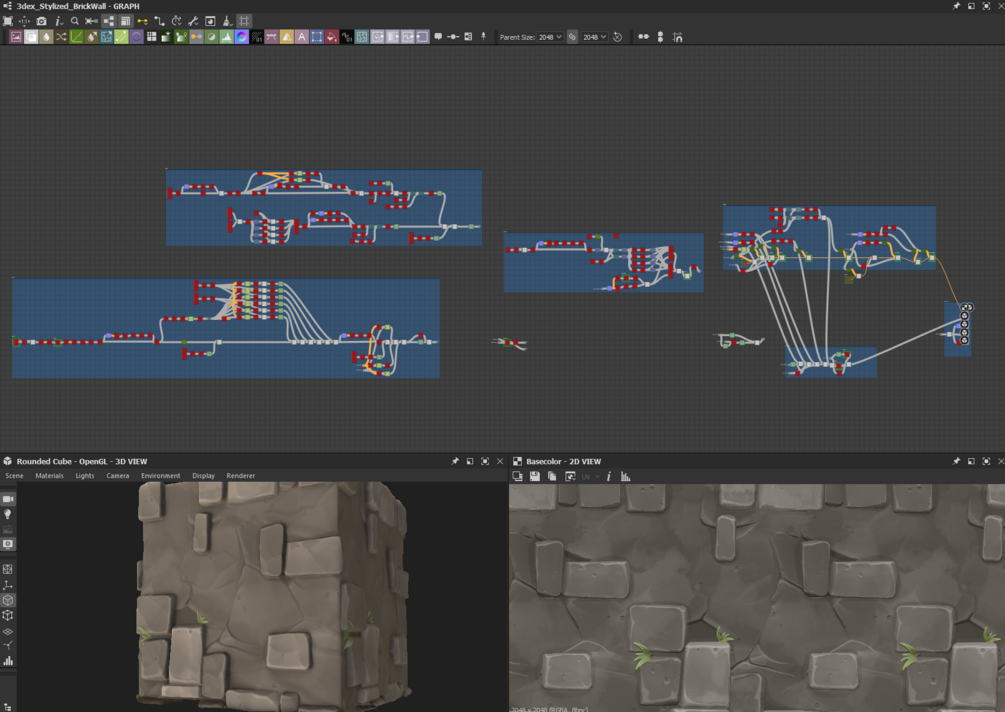1005x712 pixels.
Task: Add the tile grid node icon
Action: [151, 37]
